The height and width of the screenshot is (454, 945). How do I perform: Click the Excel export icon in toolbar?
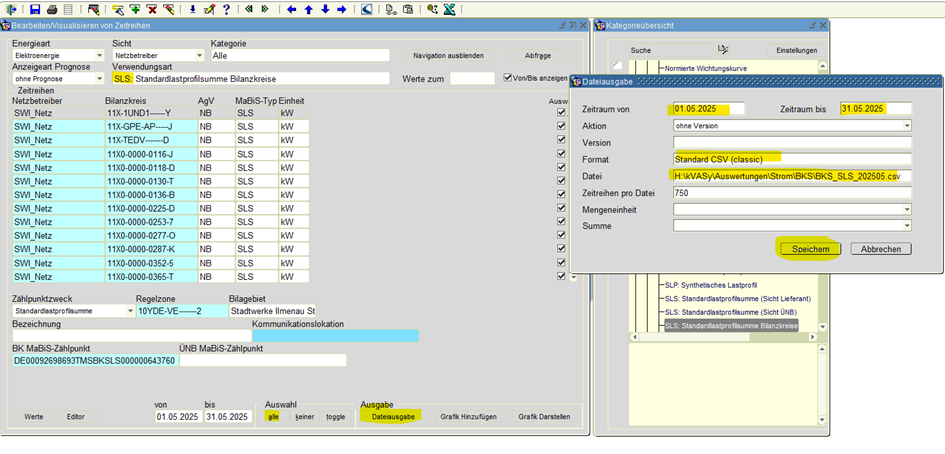point(450,9)
